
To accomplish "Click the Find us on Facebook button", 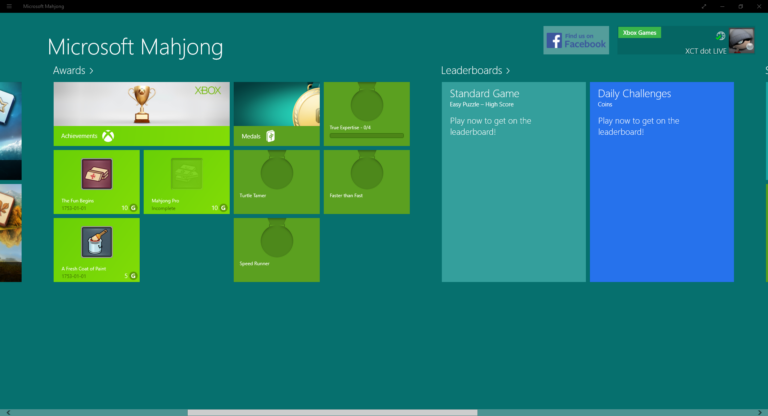I will (576, 40).
